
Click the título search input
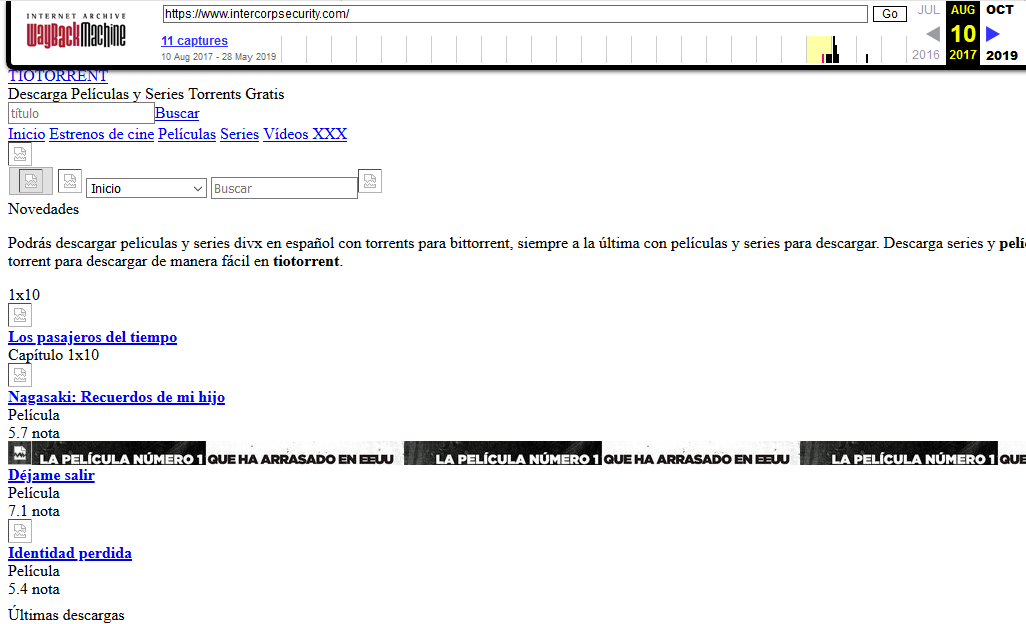pyautogui.click(x=81, y=113)
